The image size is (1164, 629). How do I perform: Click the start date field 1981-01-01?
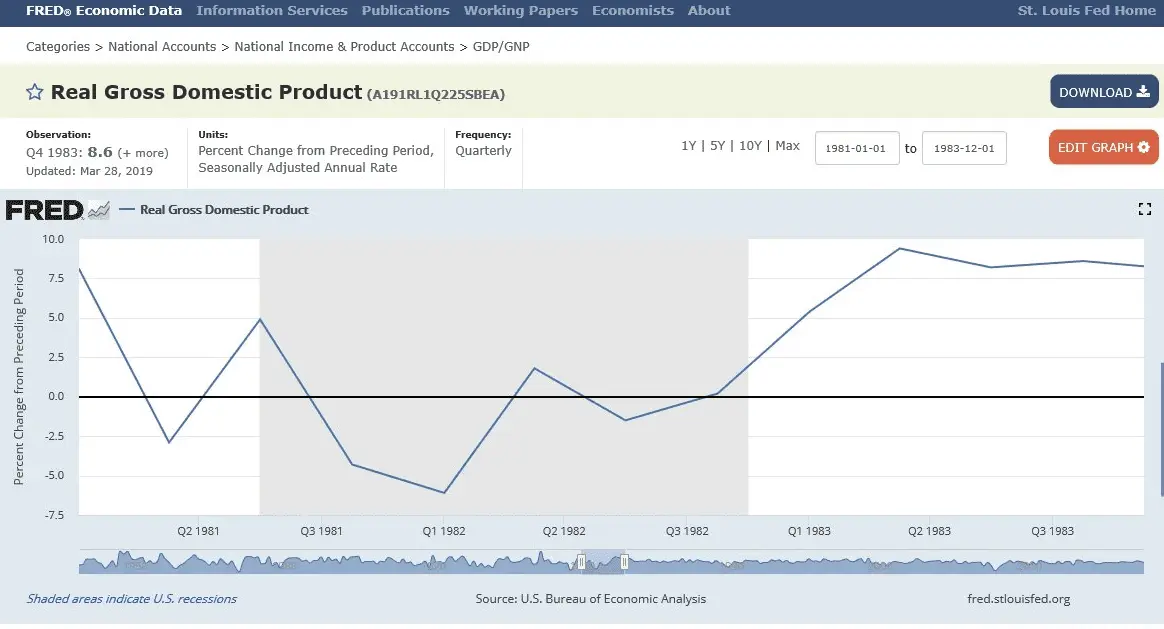(x=857, y=148)
